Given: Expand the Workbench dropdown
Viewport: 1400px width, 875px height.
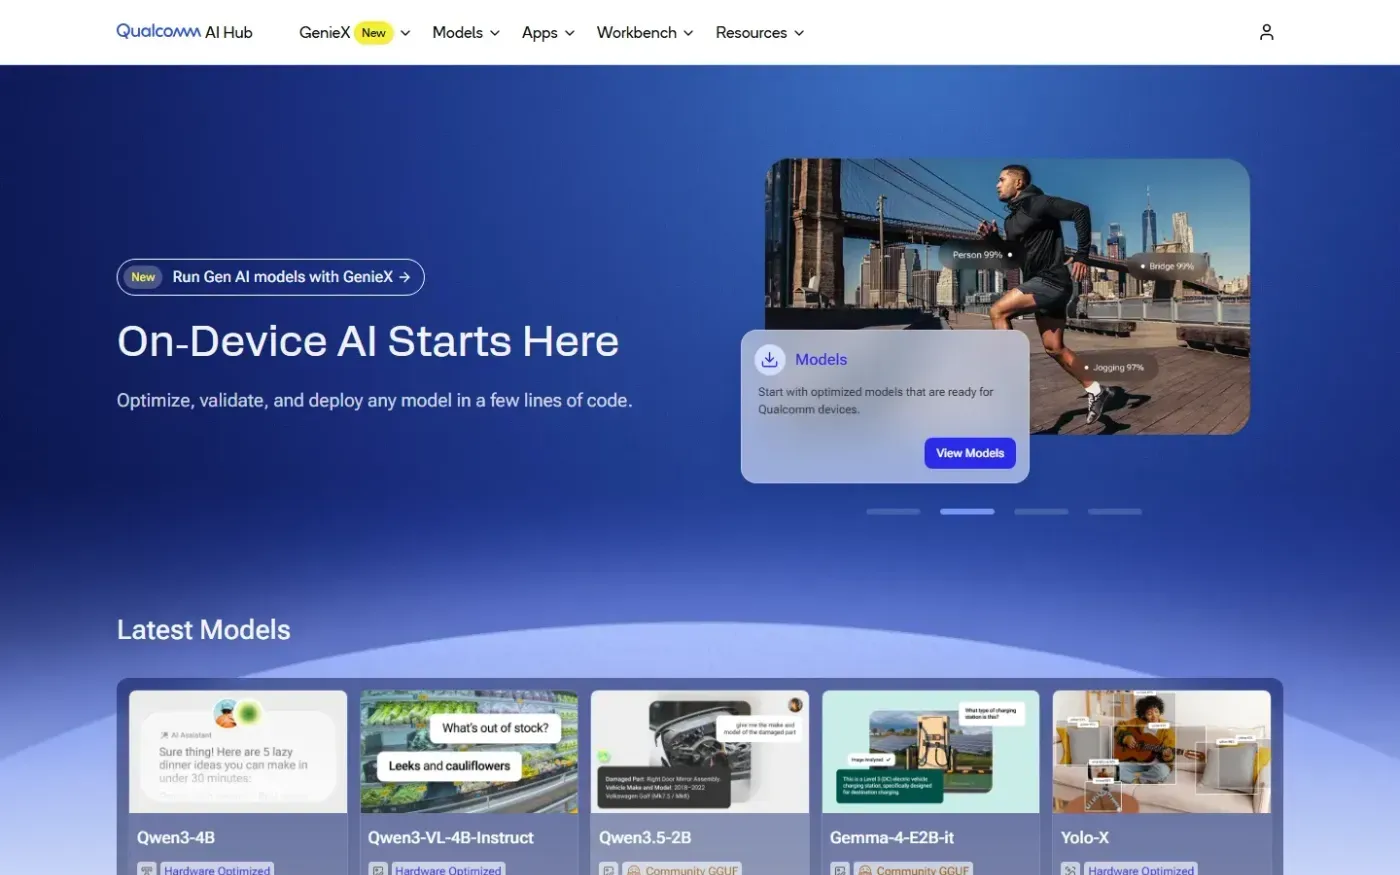Looking at the screenshot, I should click(645, 32).
